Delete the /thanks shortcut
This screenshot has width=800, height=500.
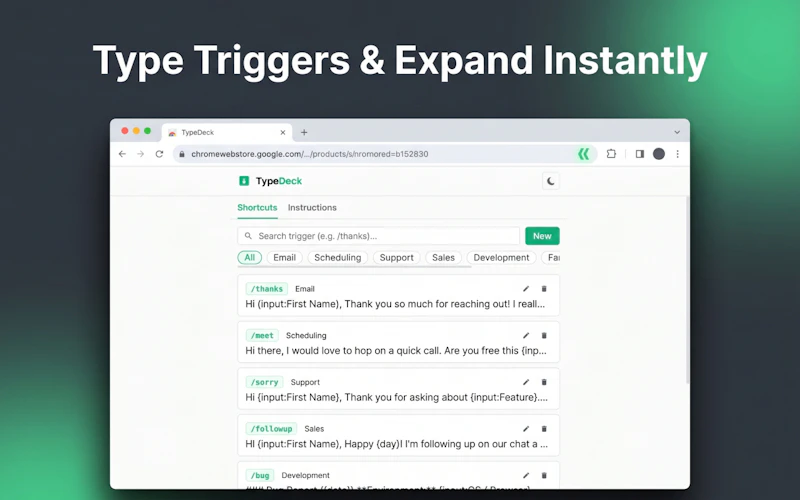click(544, 289)
